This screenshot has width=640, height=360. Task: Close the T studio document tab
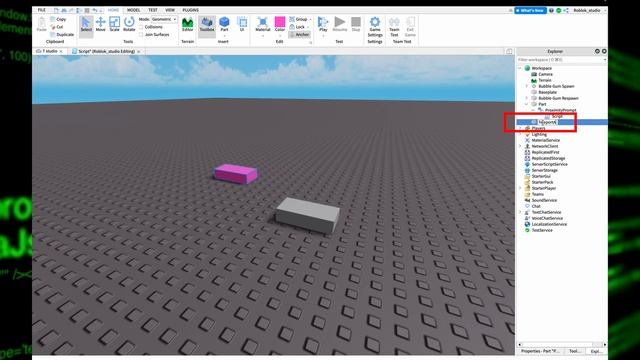pos(61,51)
